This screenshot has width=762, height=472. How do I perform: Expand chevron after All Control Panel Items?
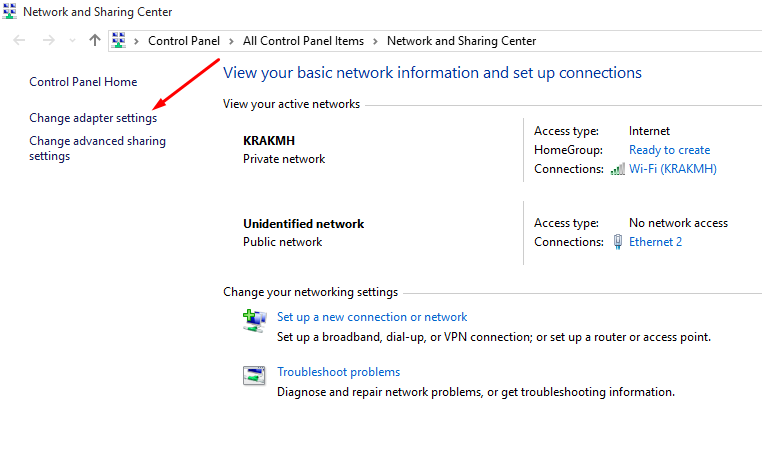pos(375,41)
